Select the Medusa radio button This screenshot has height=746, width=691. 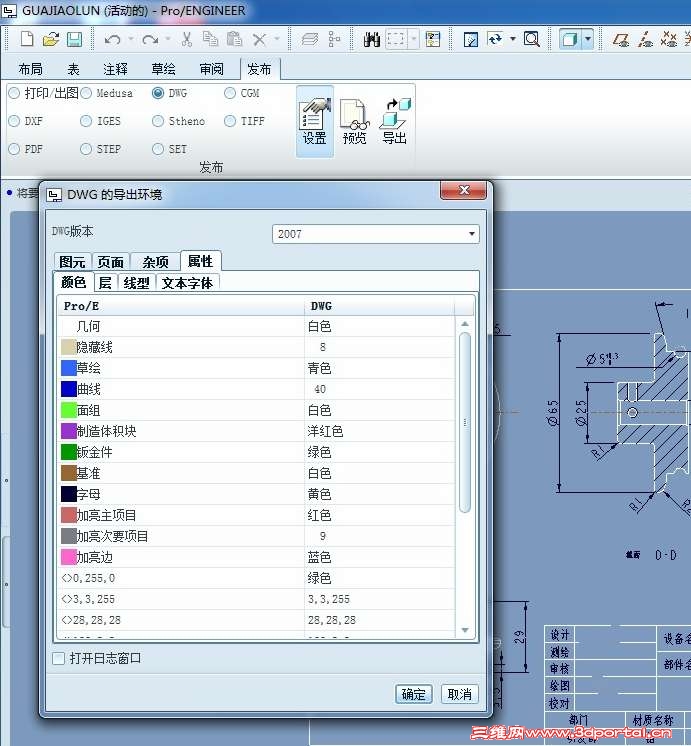tap(86, 93)
